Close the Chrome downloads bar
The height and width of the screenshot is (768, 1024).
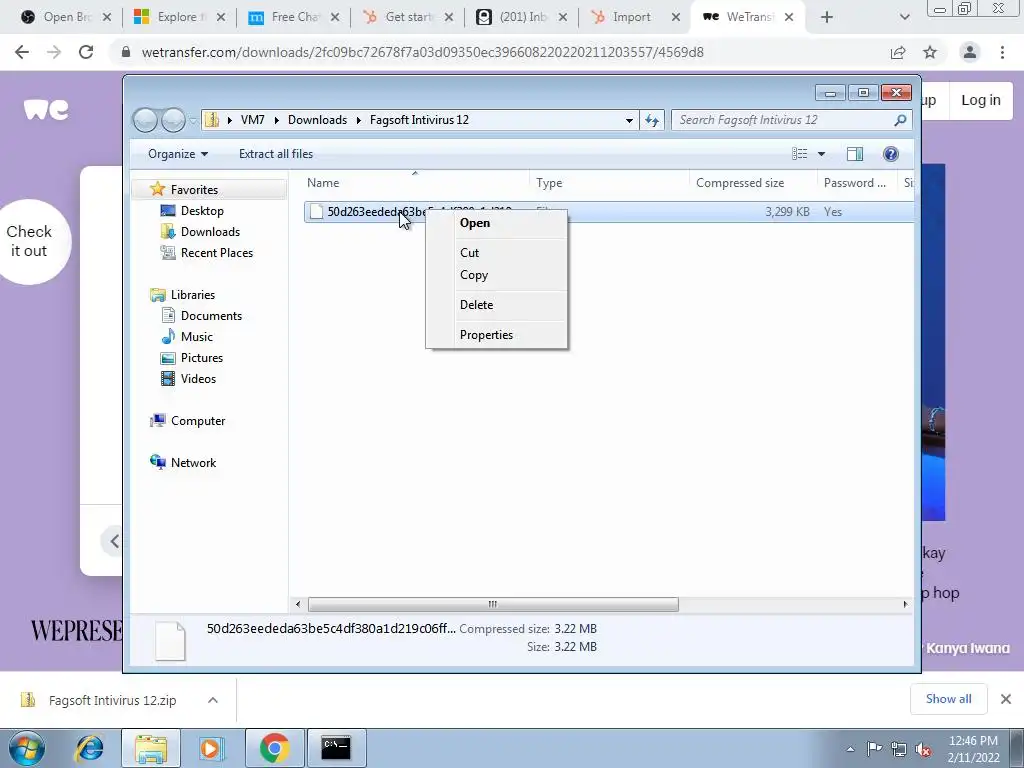click(x=1006, y=699)
